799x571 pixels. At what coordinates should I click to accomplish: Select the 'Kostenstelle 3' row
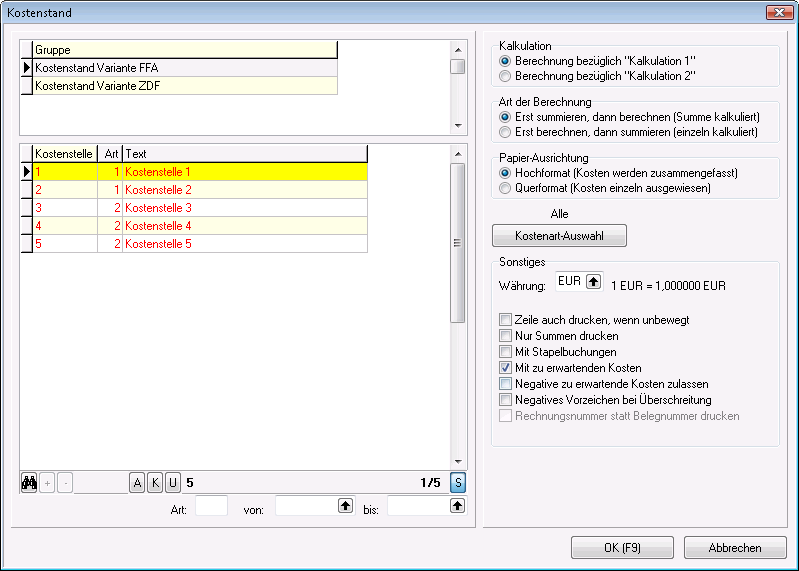tap(200, 208)
